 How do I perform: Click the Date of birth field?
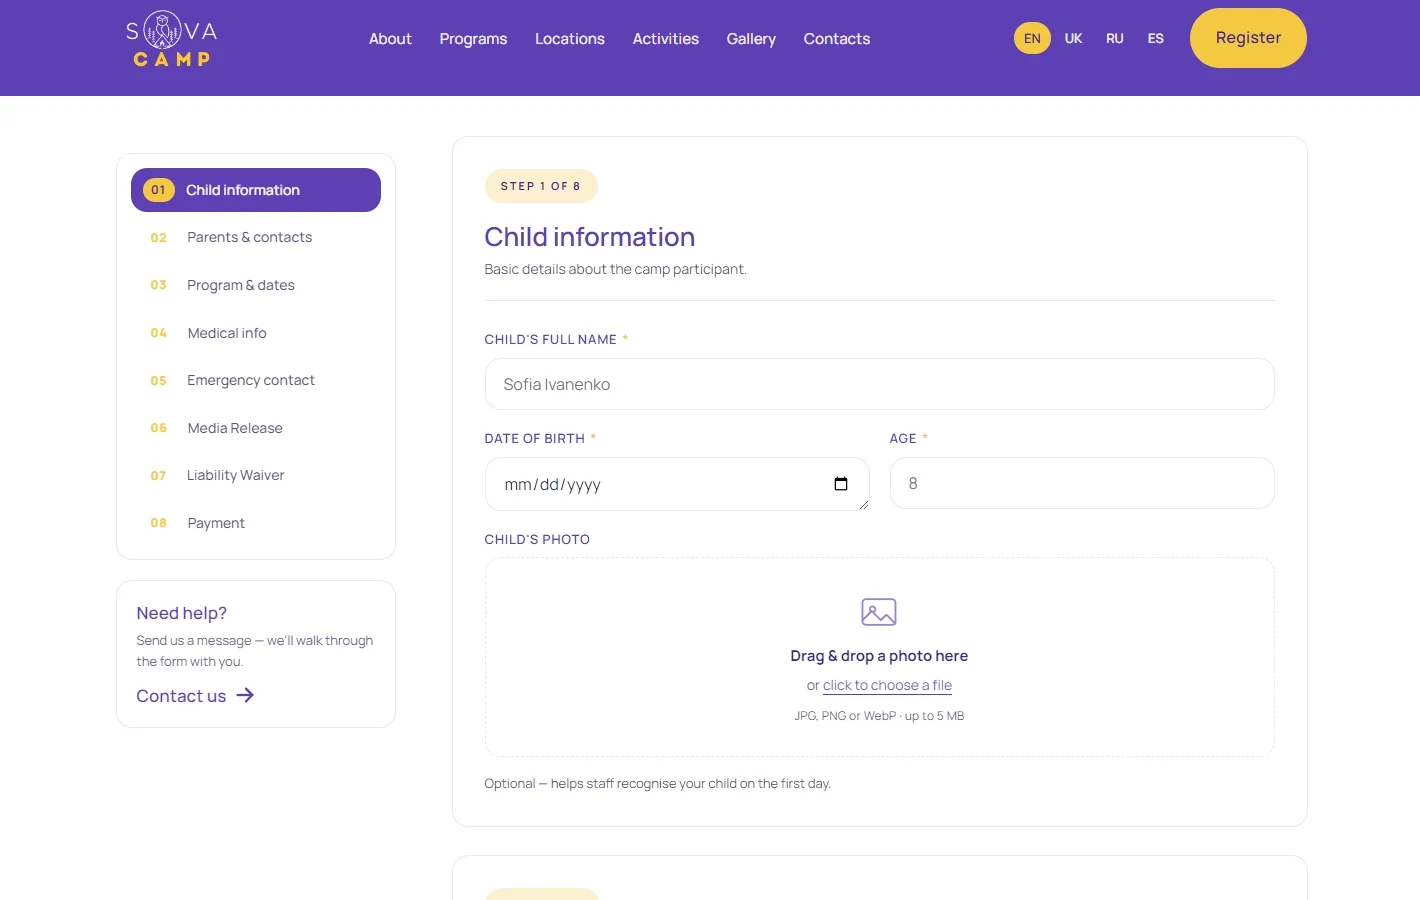677,484
